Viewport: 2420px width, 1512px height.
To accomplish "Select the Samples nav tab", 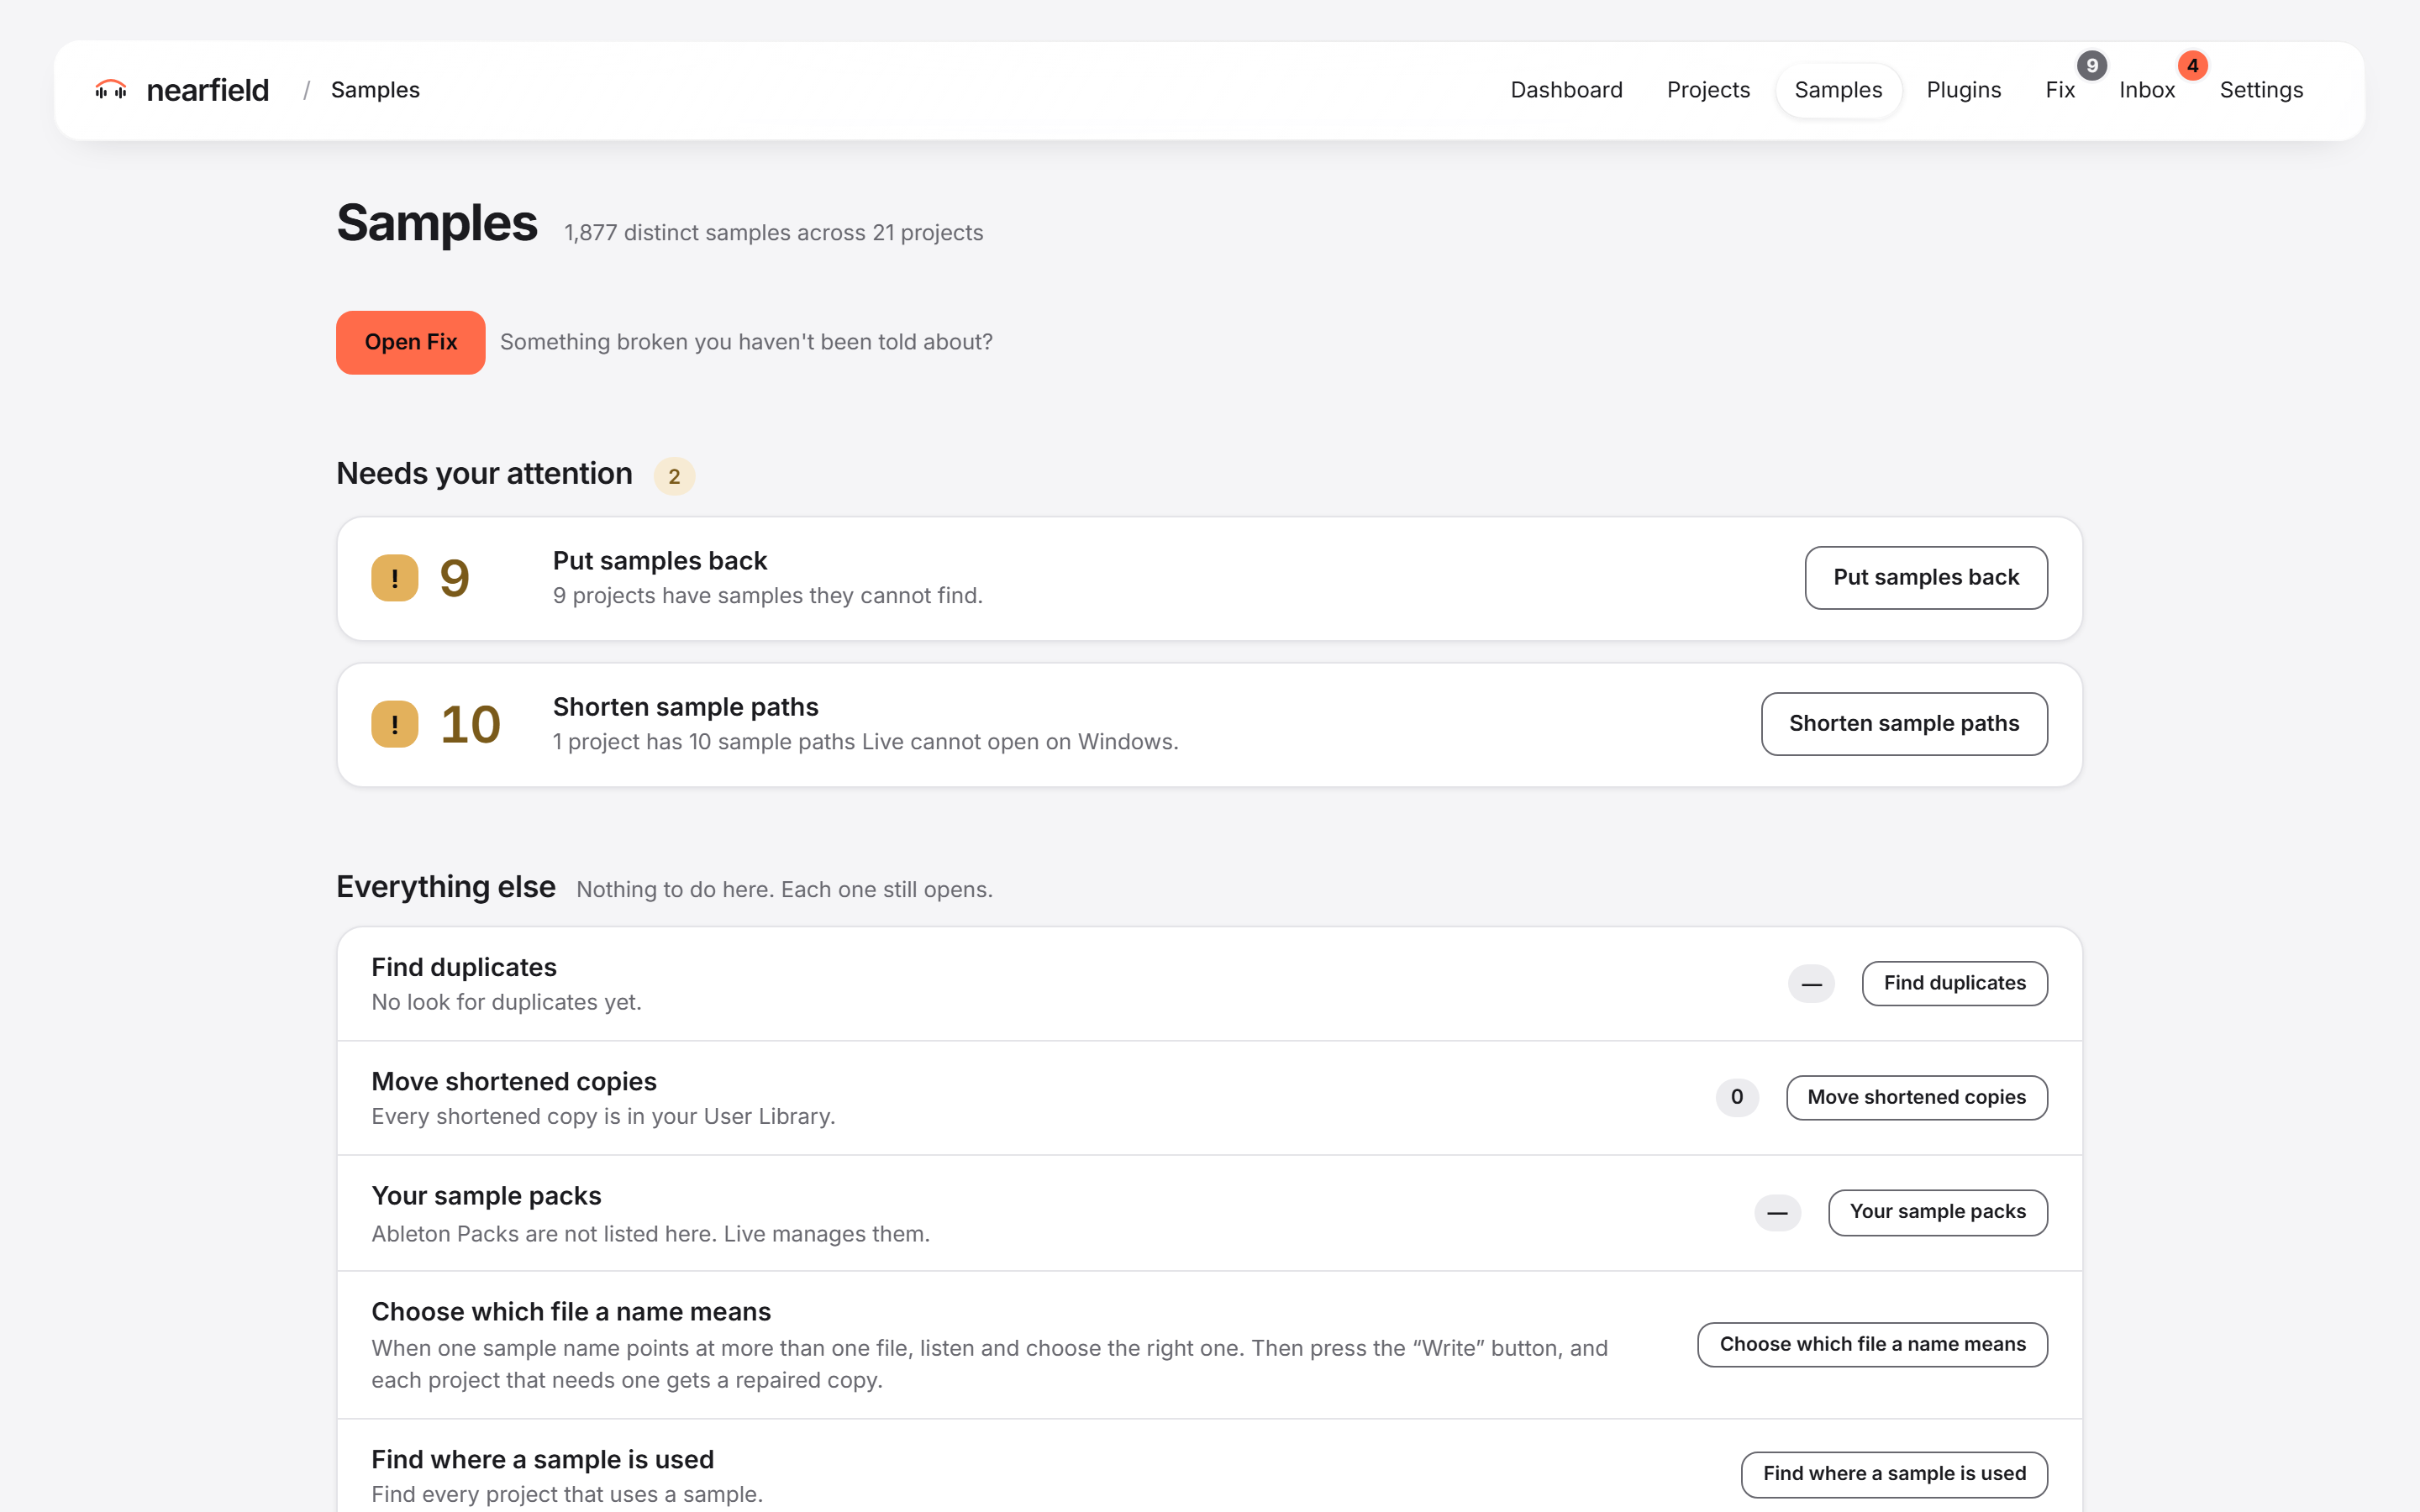I will 1838,90.
